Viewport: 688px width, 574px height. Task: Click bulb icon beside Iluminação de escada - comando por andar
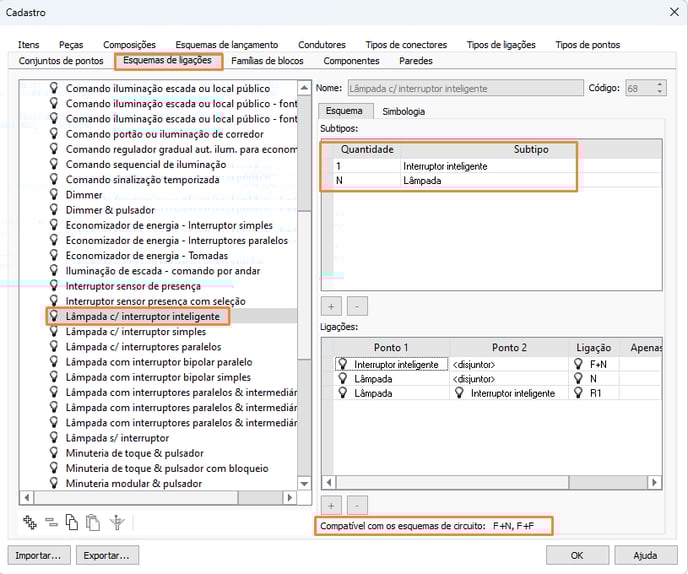tap(54, 270)
